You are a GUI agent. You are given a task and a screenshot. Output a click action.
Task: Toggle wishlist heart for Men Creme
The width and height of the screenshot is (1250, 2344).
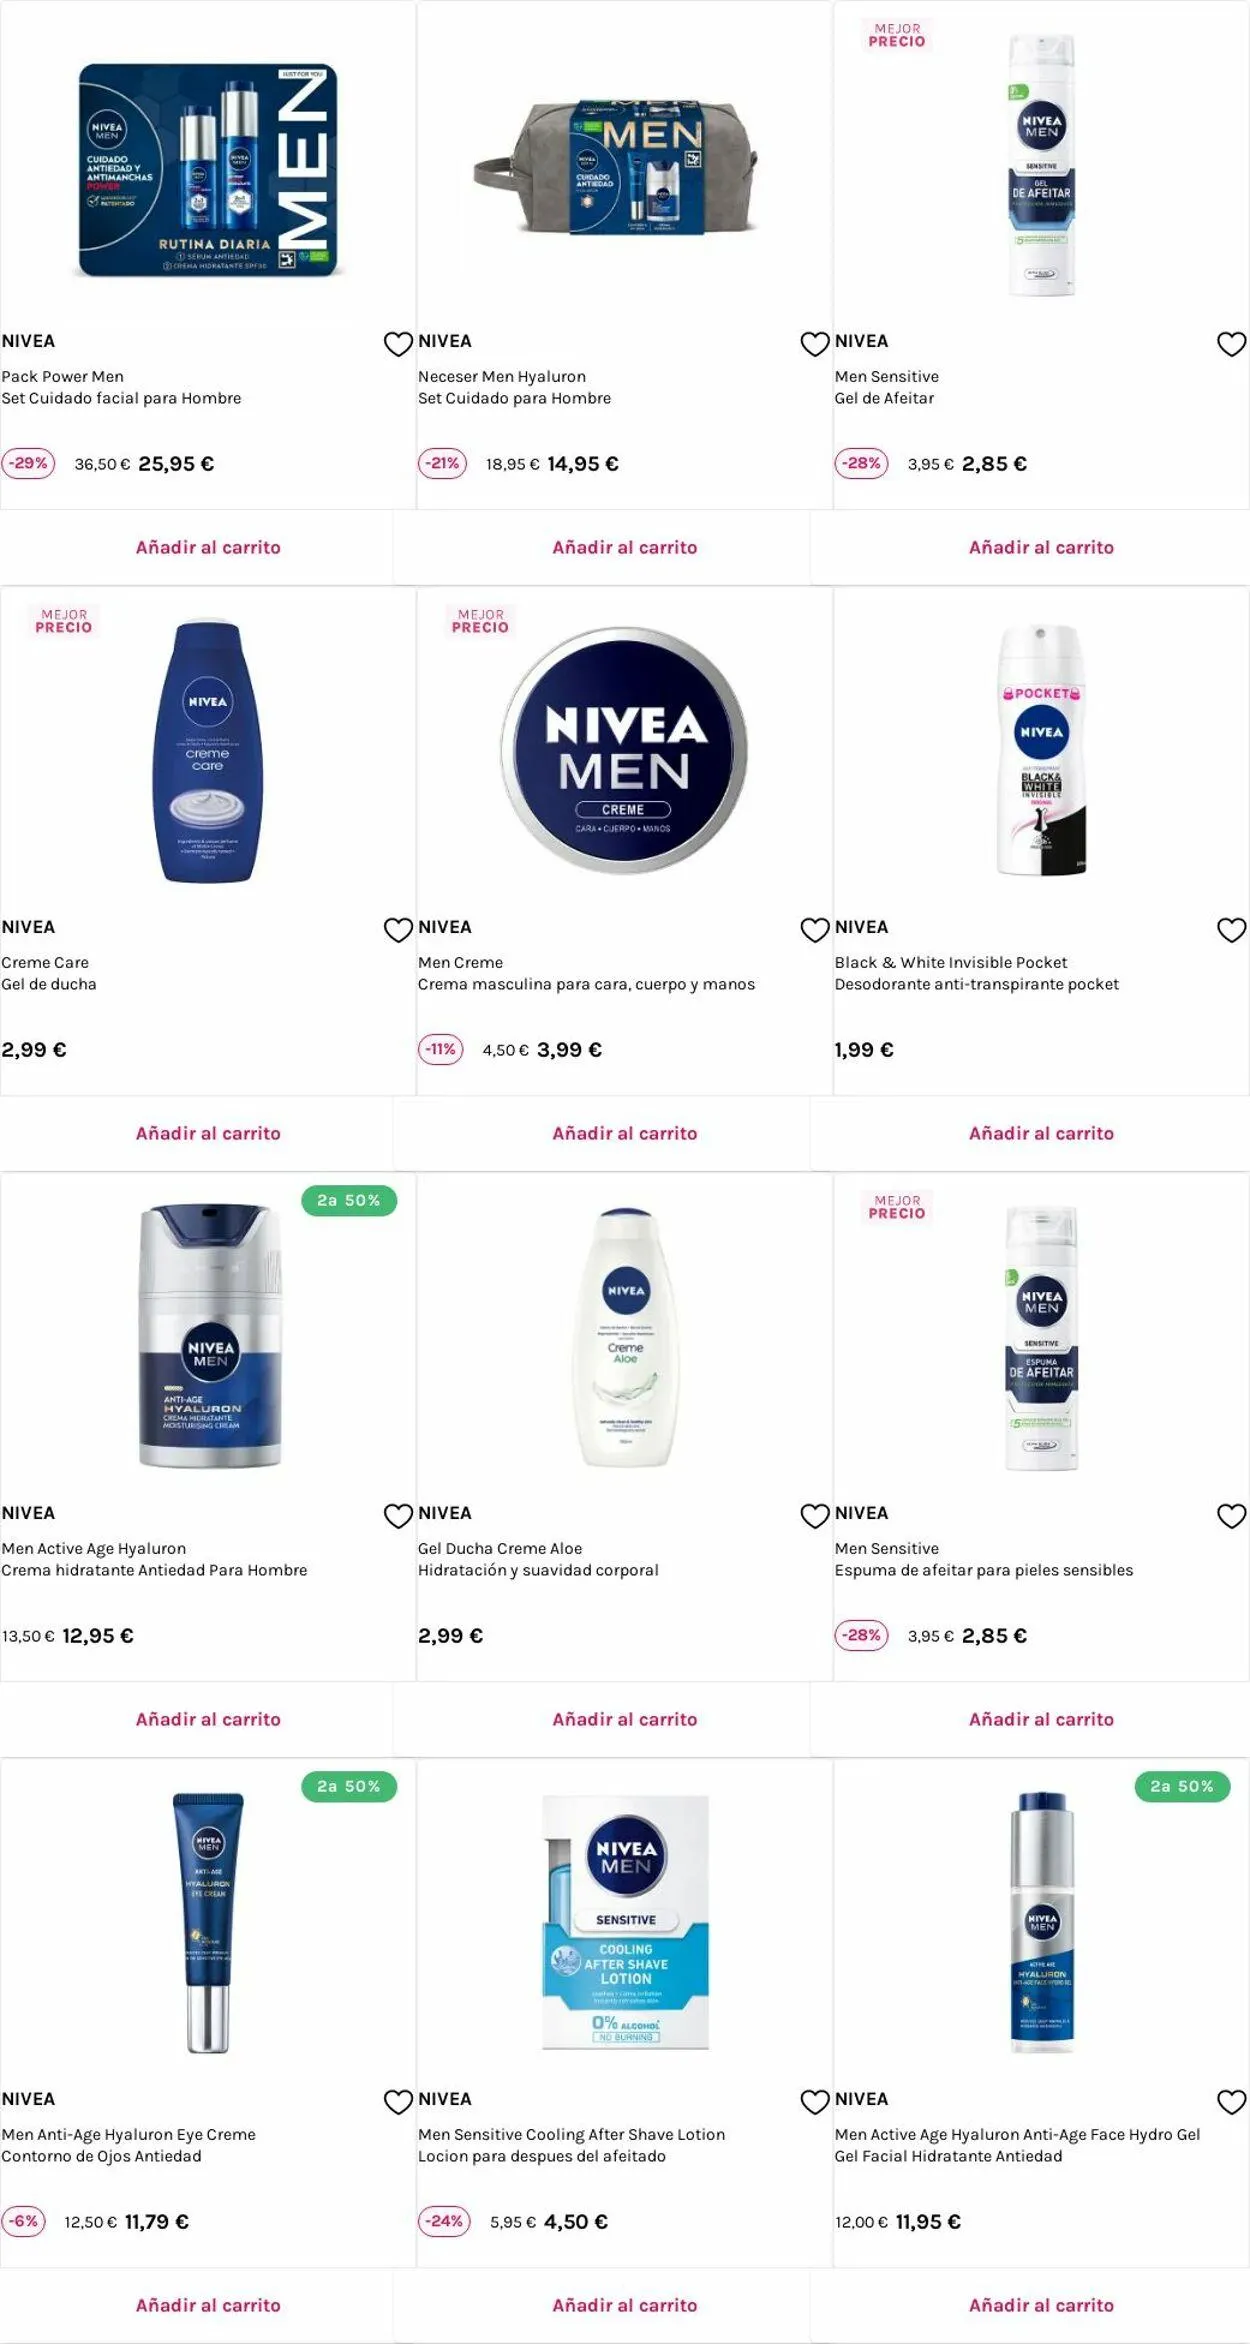pos(815,930)
